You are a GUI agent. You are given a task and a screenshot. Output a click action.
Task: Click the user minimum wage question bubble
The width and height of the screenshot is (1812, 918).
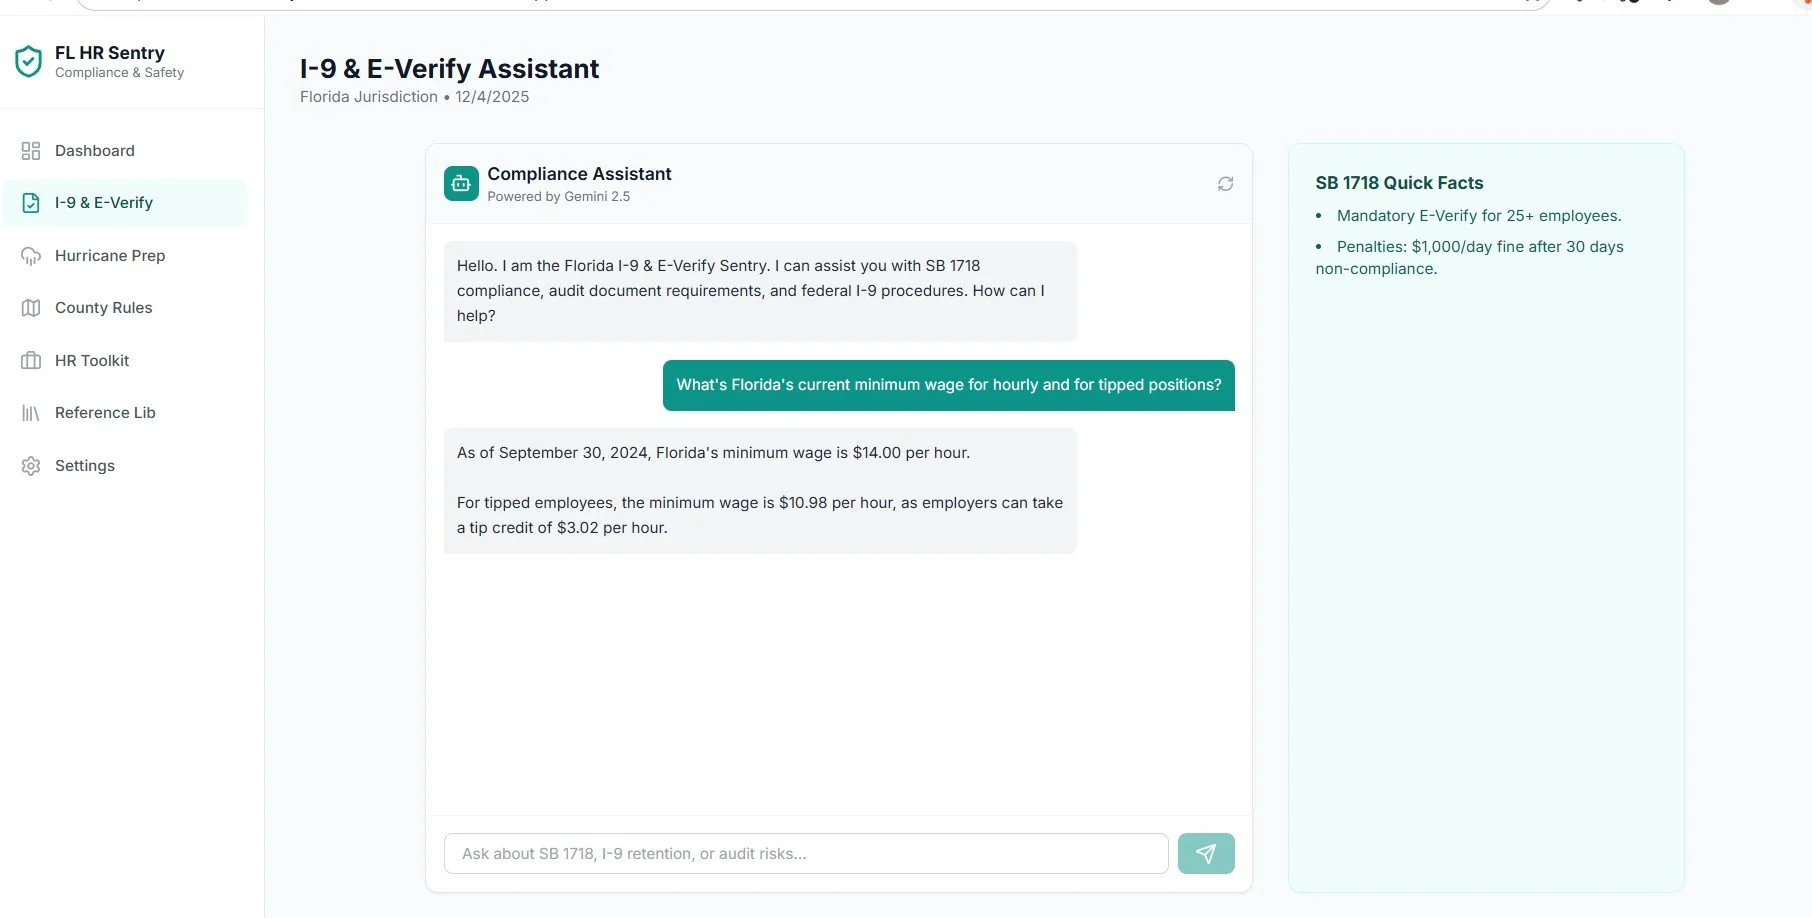point(949,385)
